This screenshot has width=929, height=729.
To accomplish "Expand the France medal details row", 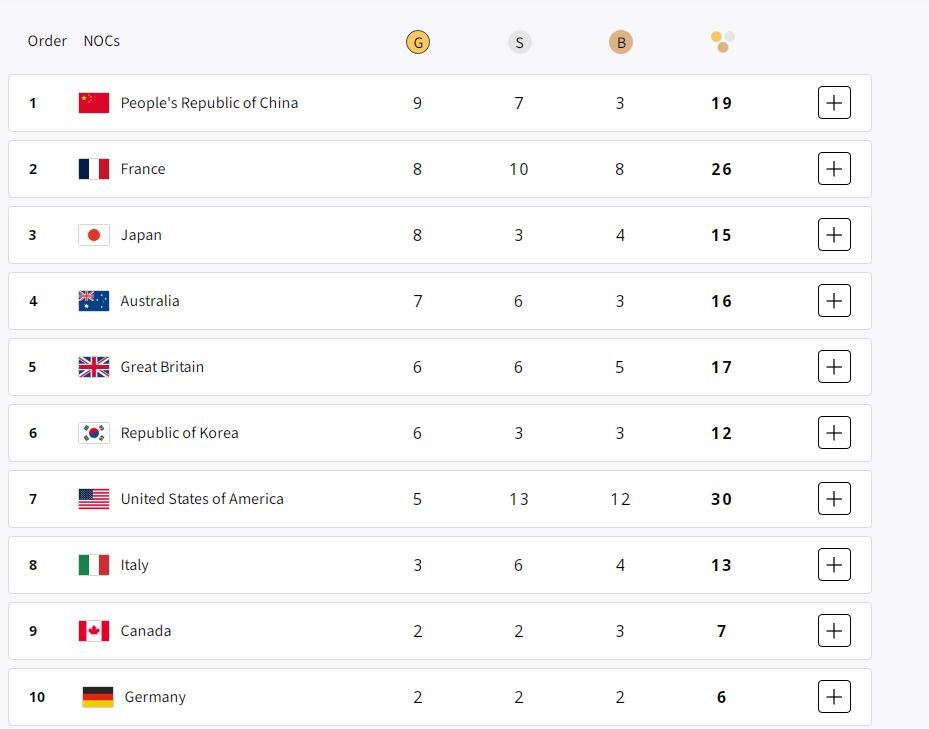I will coord(834,168).
